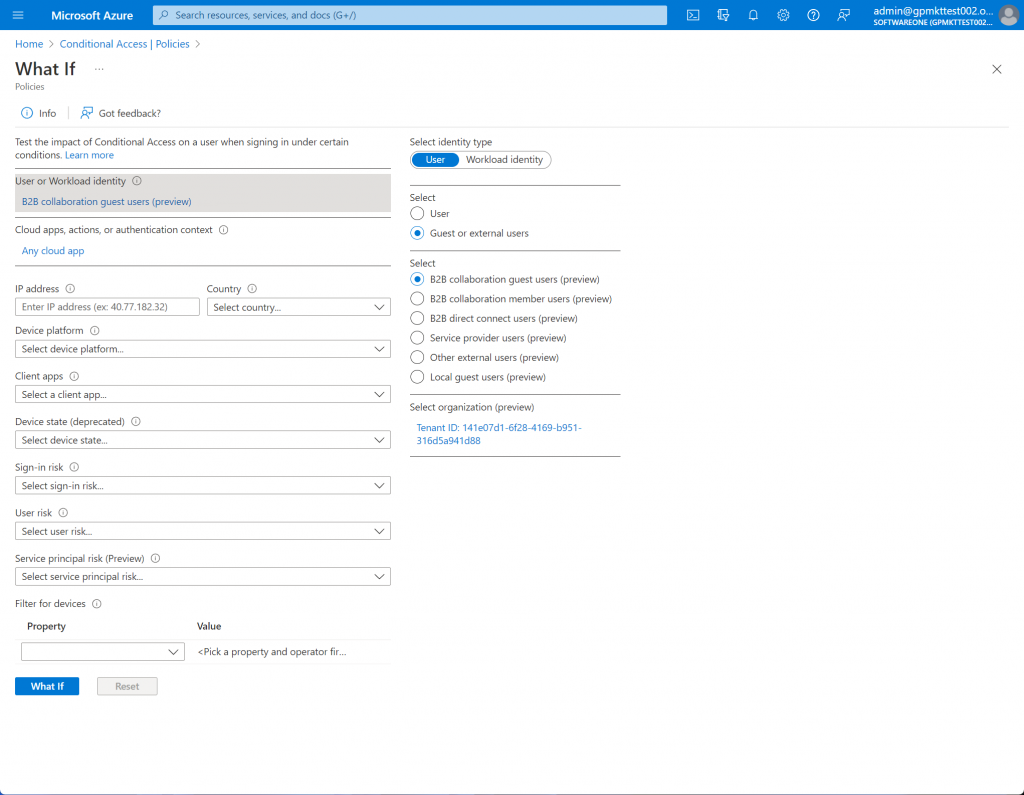The image size is (1024, 795).
Task: Launch Cloud Shell from the top bar
Action: tap(692, 15)
